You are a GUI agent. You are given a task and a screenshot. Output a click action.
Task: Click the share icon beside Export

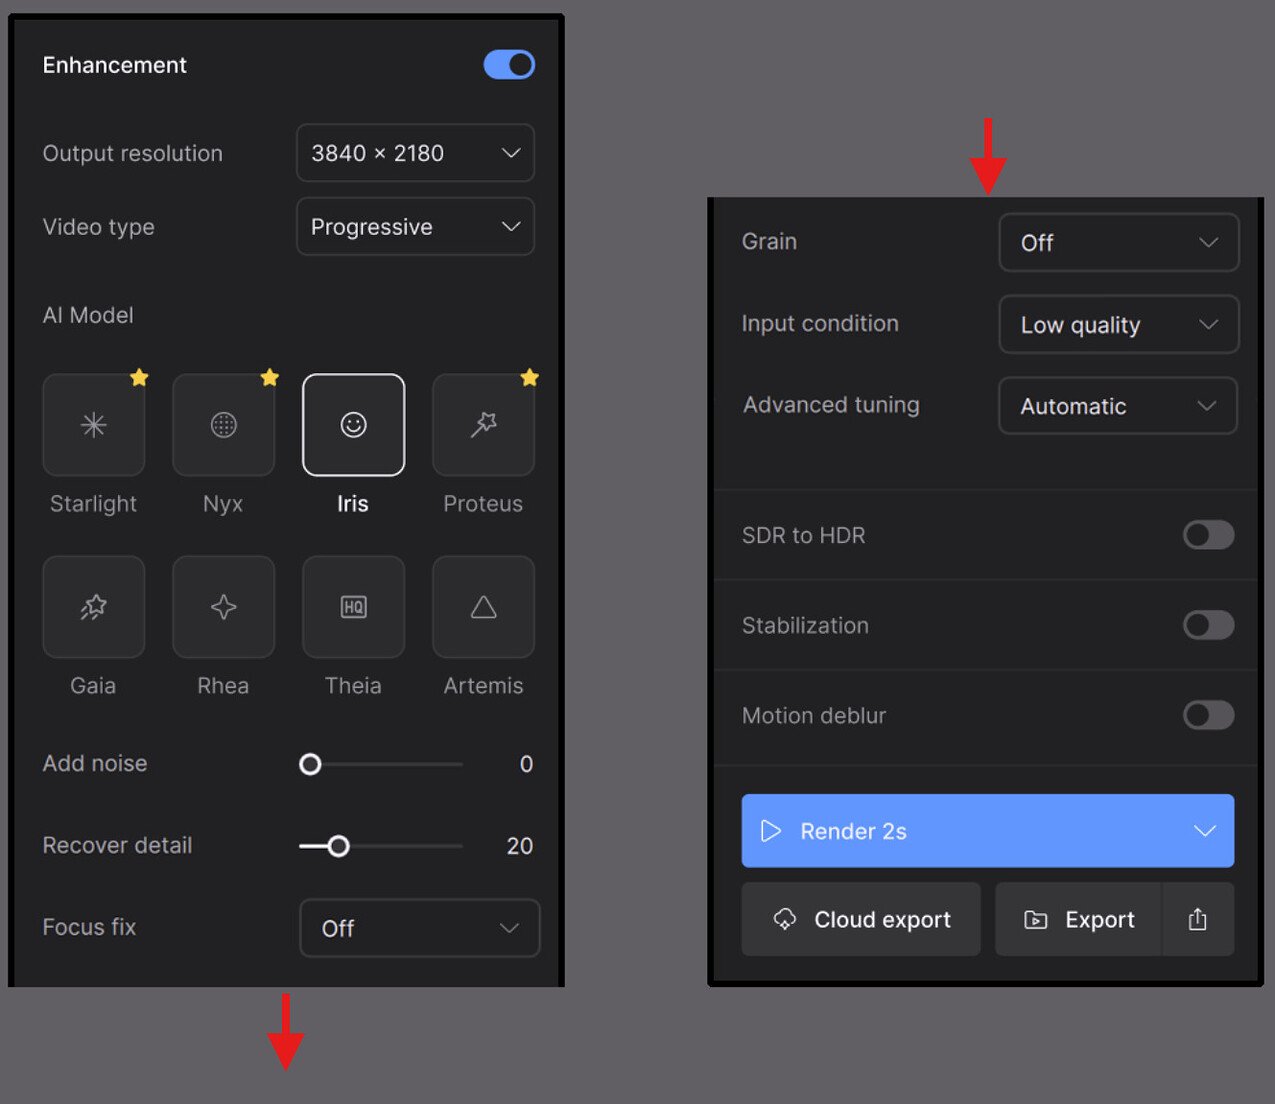pos(1197,920)
